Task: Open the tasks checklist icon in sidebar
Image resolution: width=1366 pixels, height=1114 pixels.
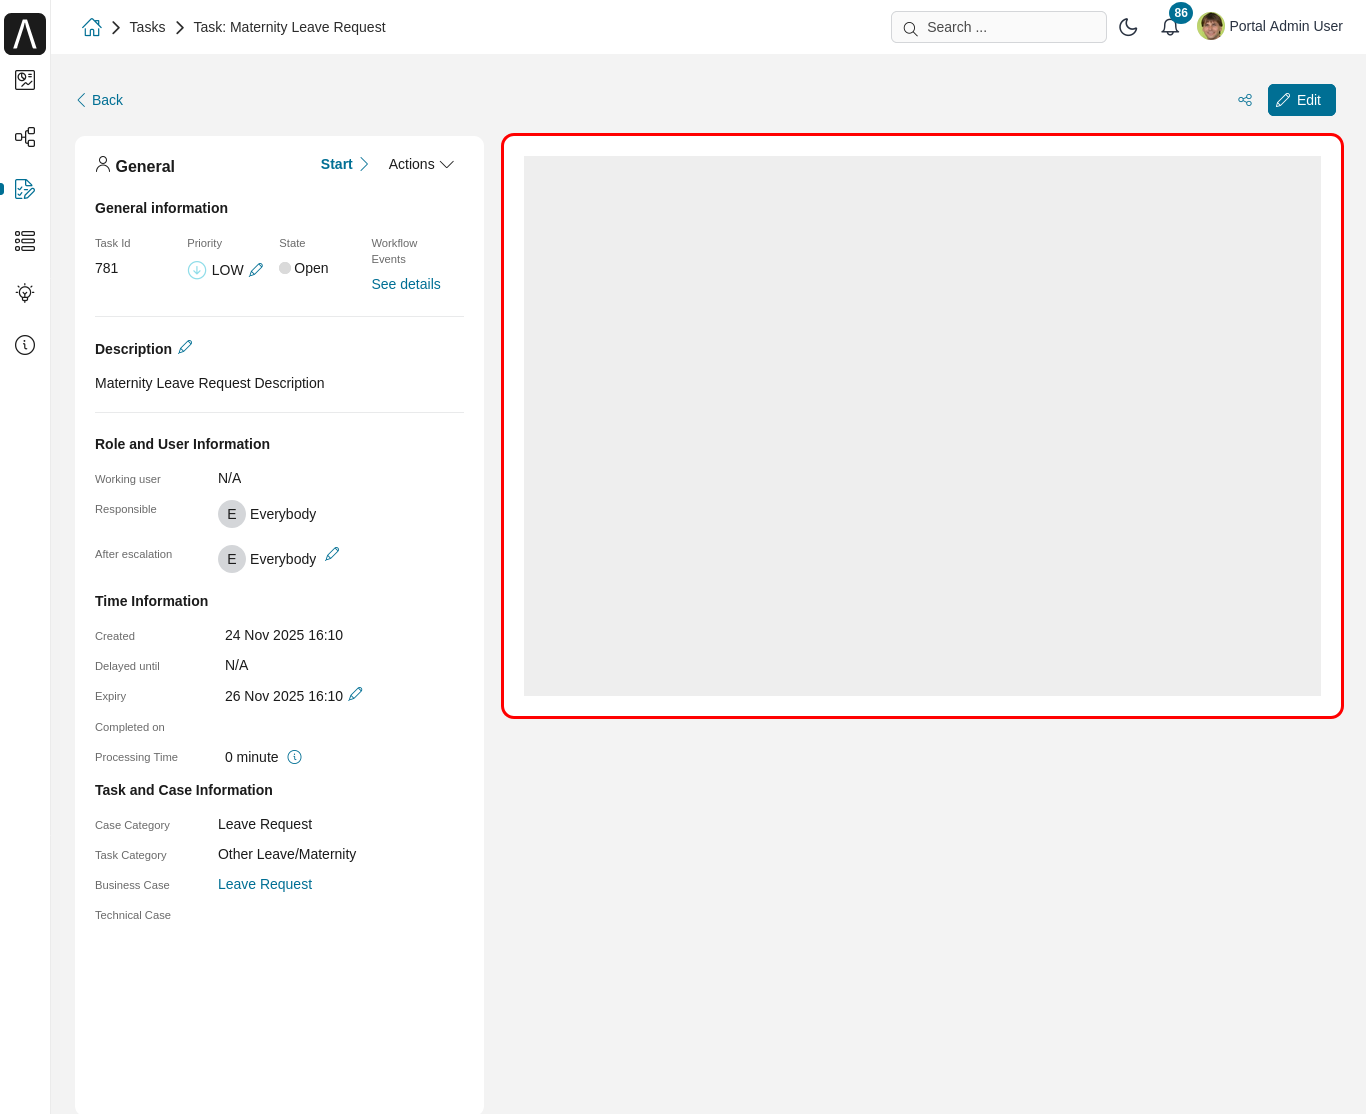Action: pyautogui.click(x=24, y=189)
